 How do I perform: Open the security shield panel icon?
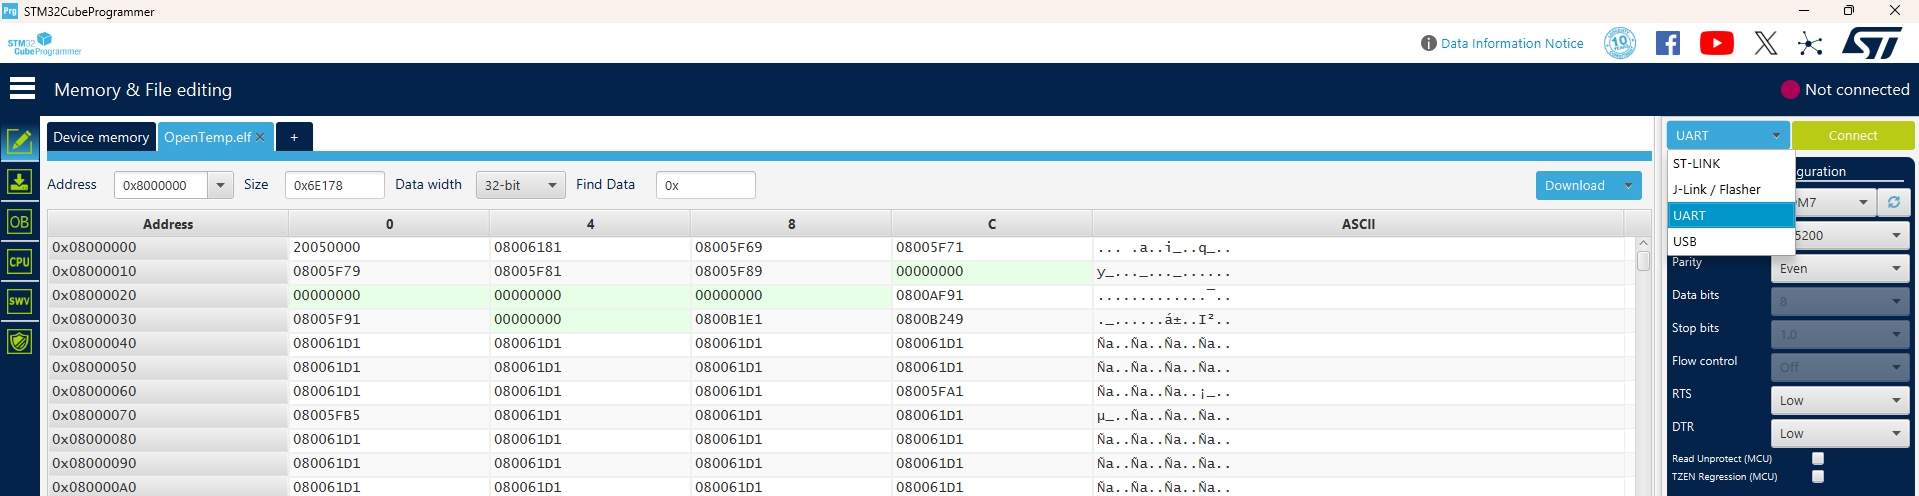coord(19,342)
